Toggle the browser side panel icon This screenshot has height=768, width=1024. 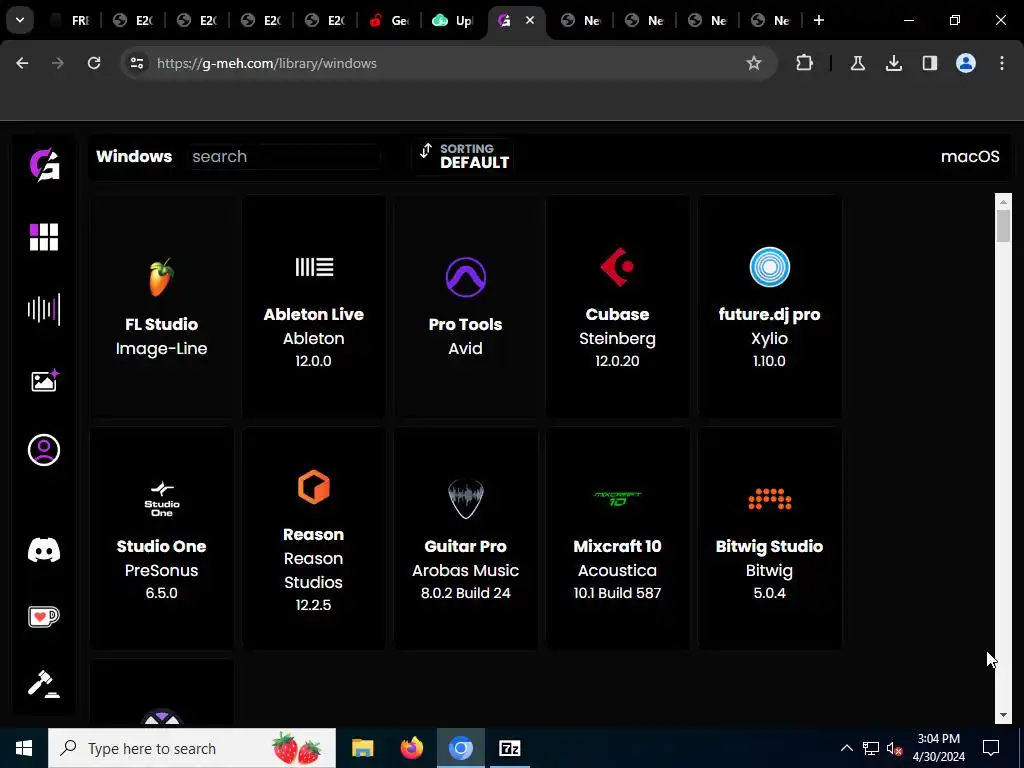[x=929, y=63]
